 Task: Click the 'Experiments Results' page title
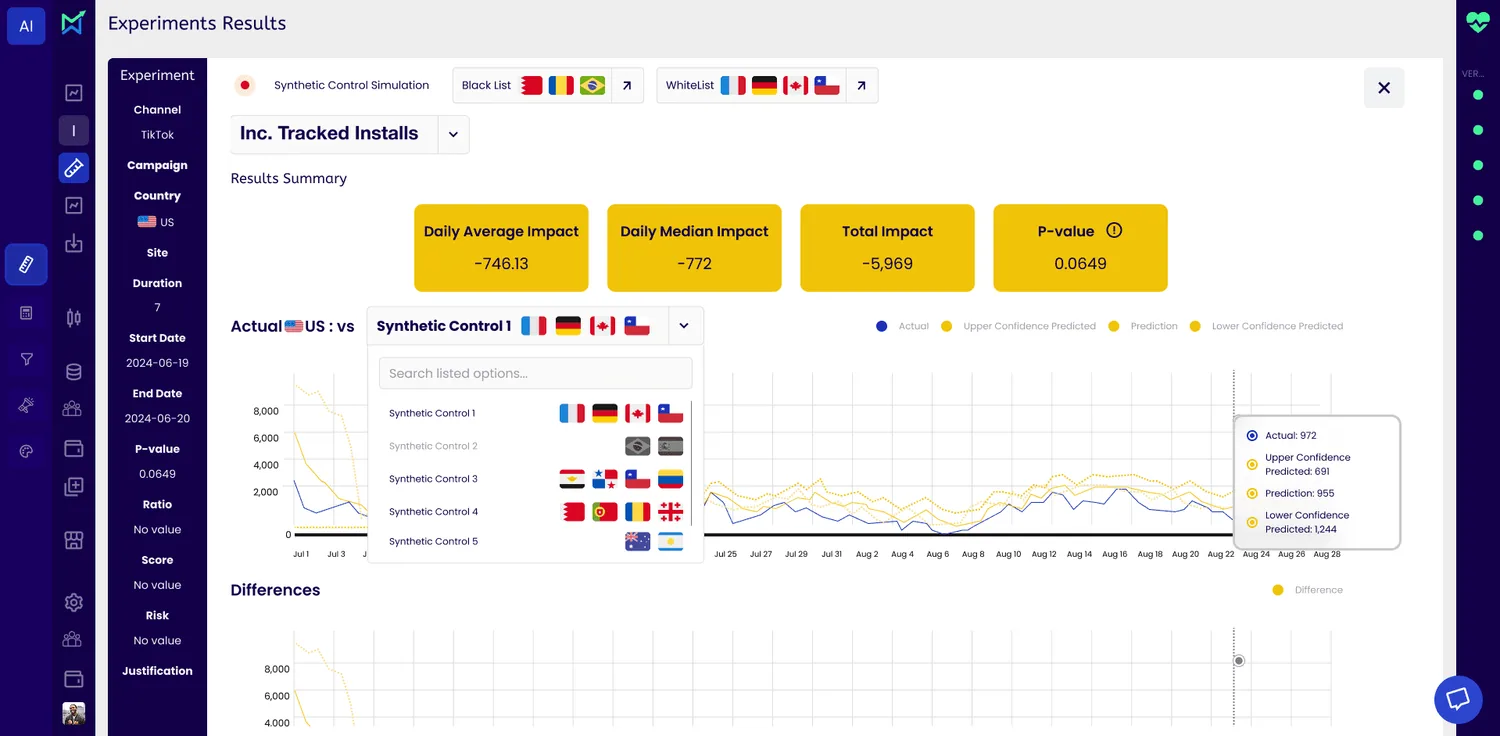click(197, 24)
